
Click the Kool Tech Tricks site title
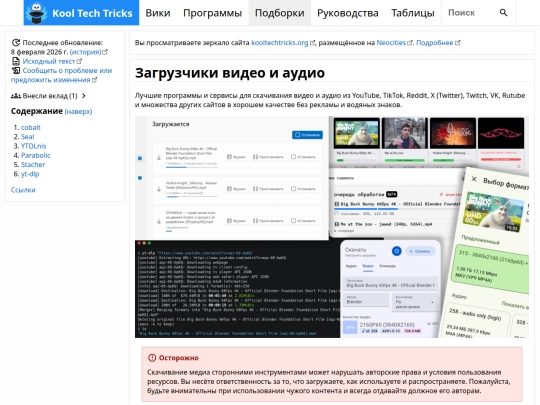92,13
